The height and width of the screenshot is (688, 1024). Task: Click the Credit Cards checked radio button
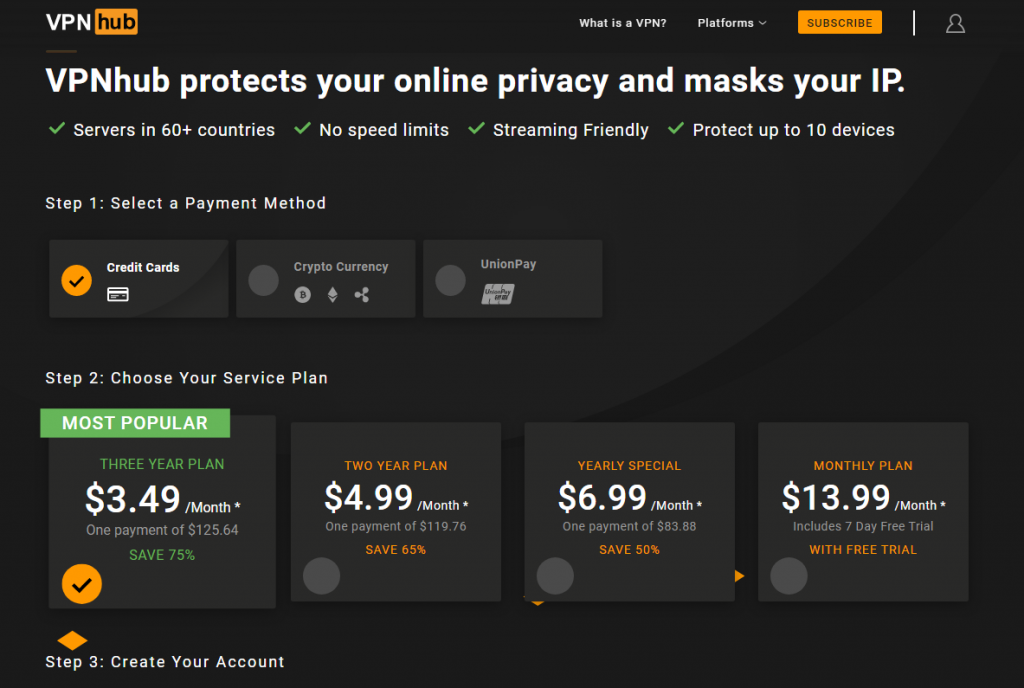76,281
